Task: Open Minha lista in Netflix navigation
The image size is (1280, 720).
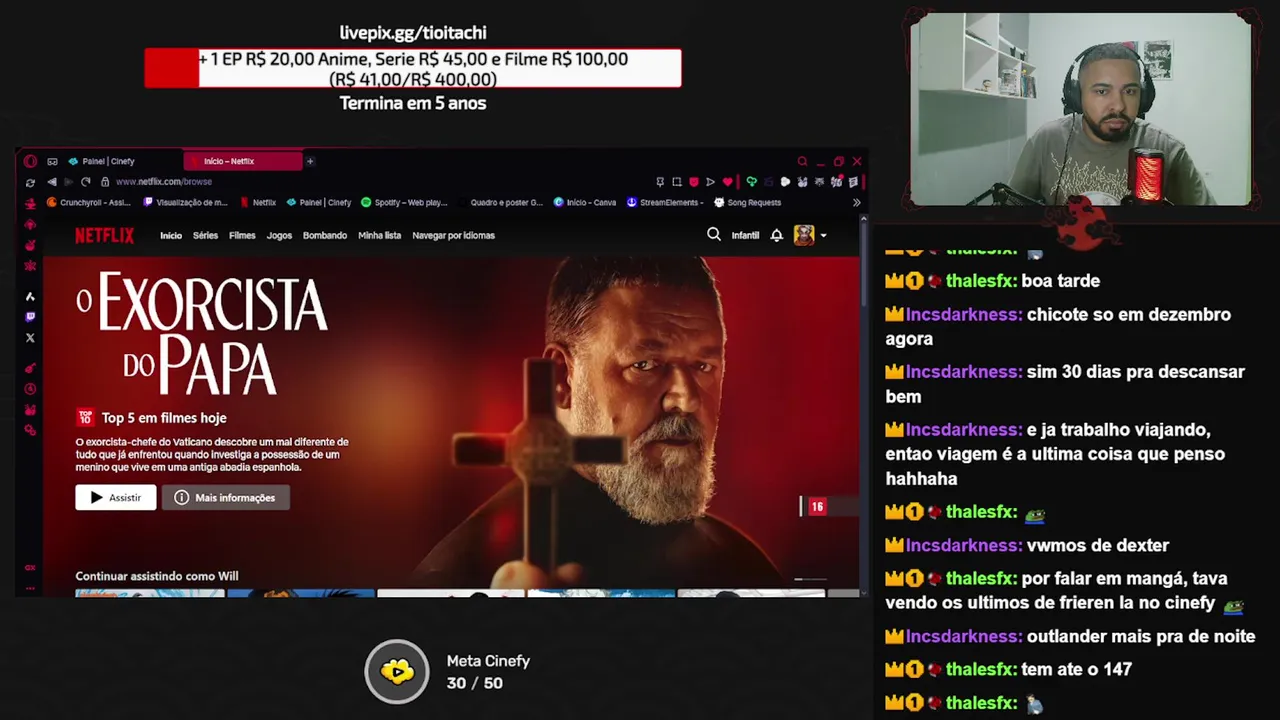Action: (379, 235)
